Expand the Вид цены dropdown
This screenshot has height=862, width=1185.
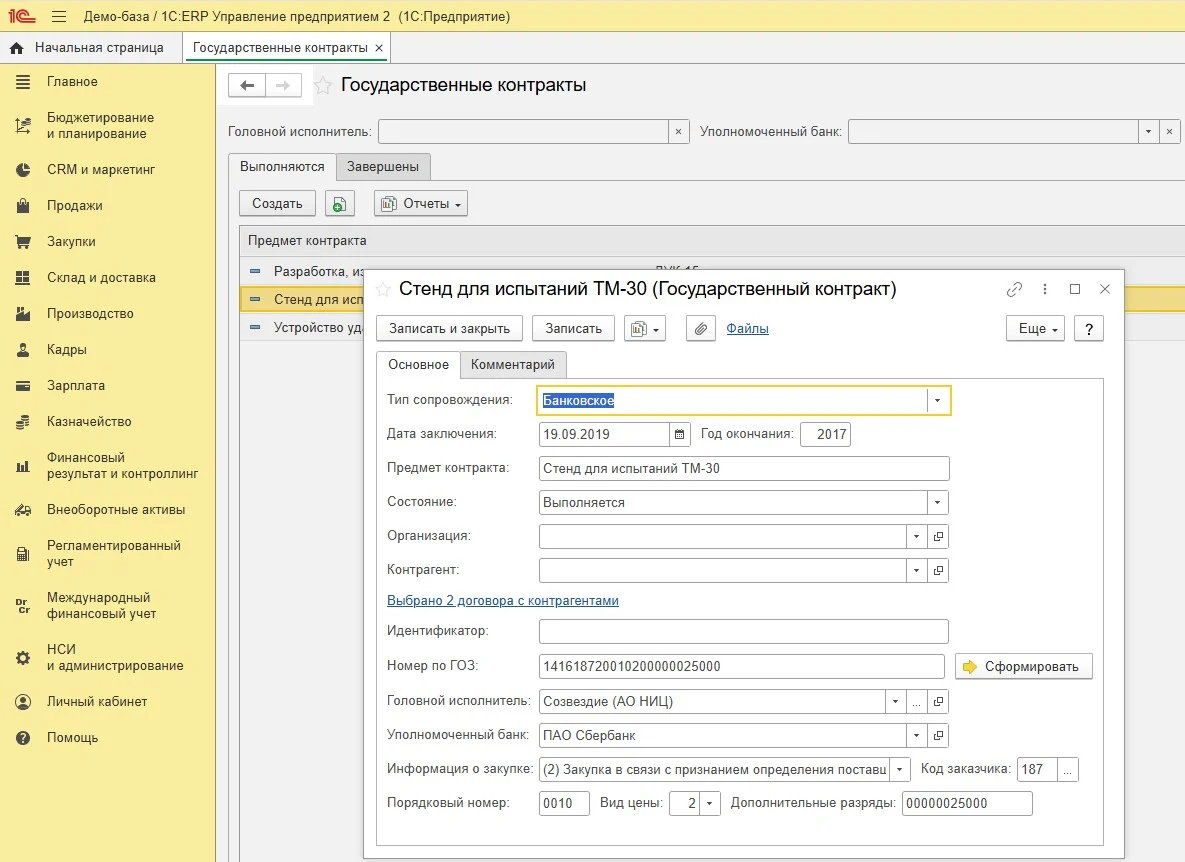pos(709,803)
